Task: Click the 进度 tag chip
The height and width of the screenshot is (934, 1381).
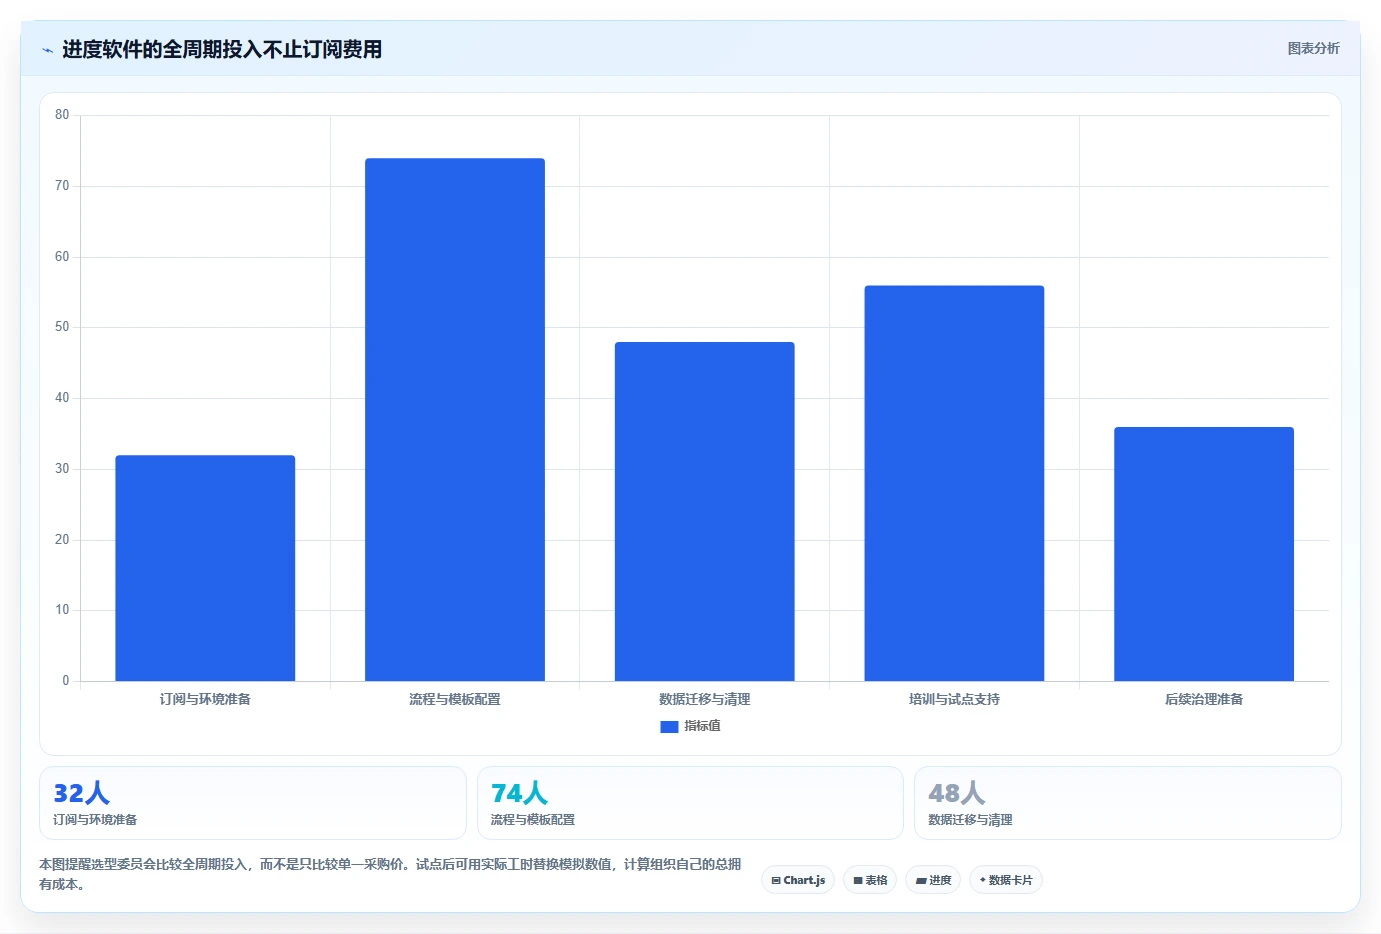Action: [933, 880]
